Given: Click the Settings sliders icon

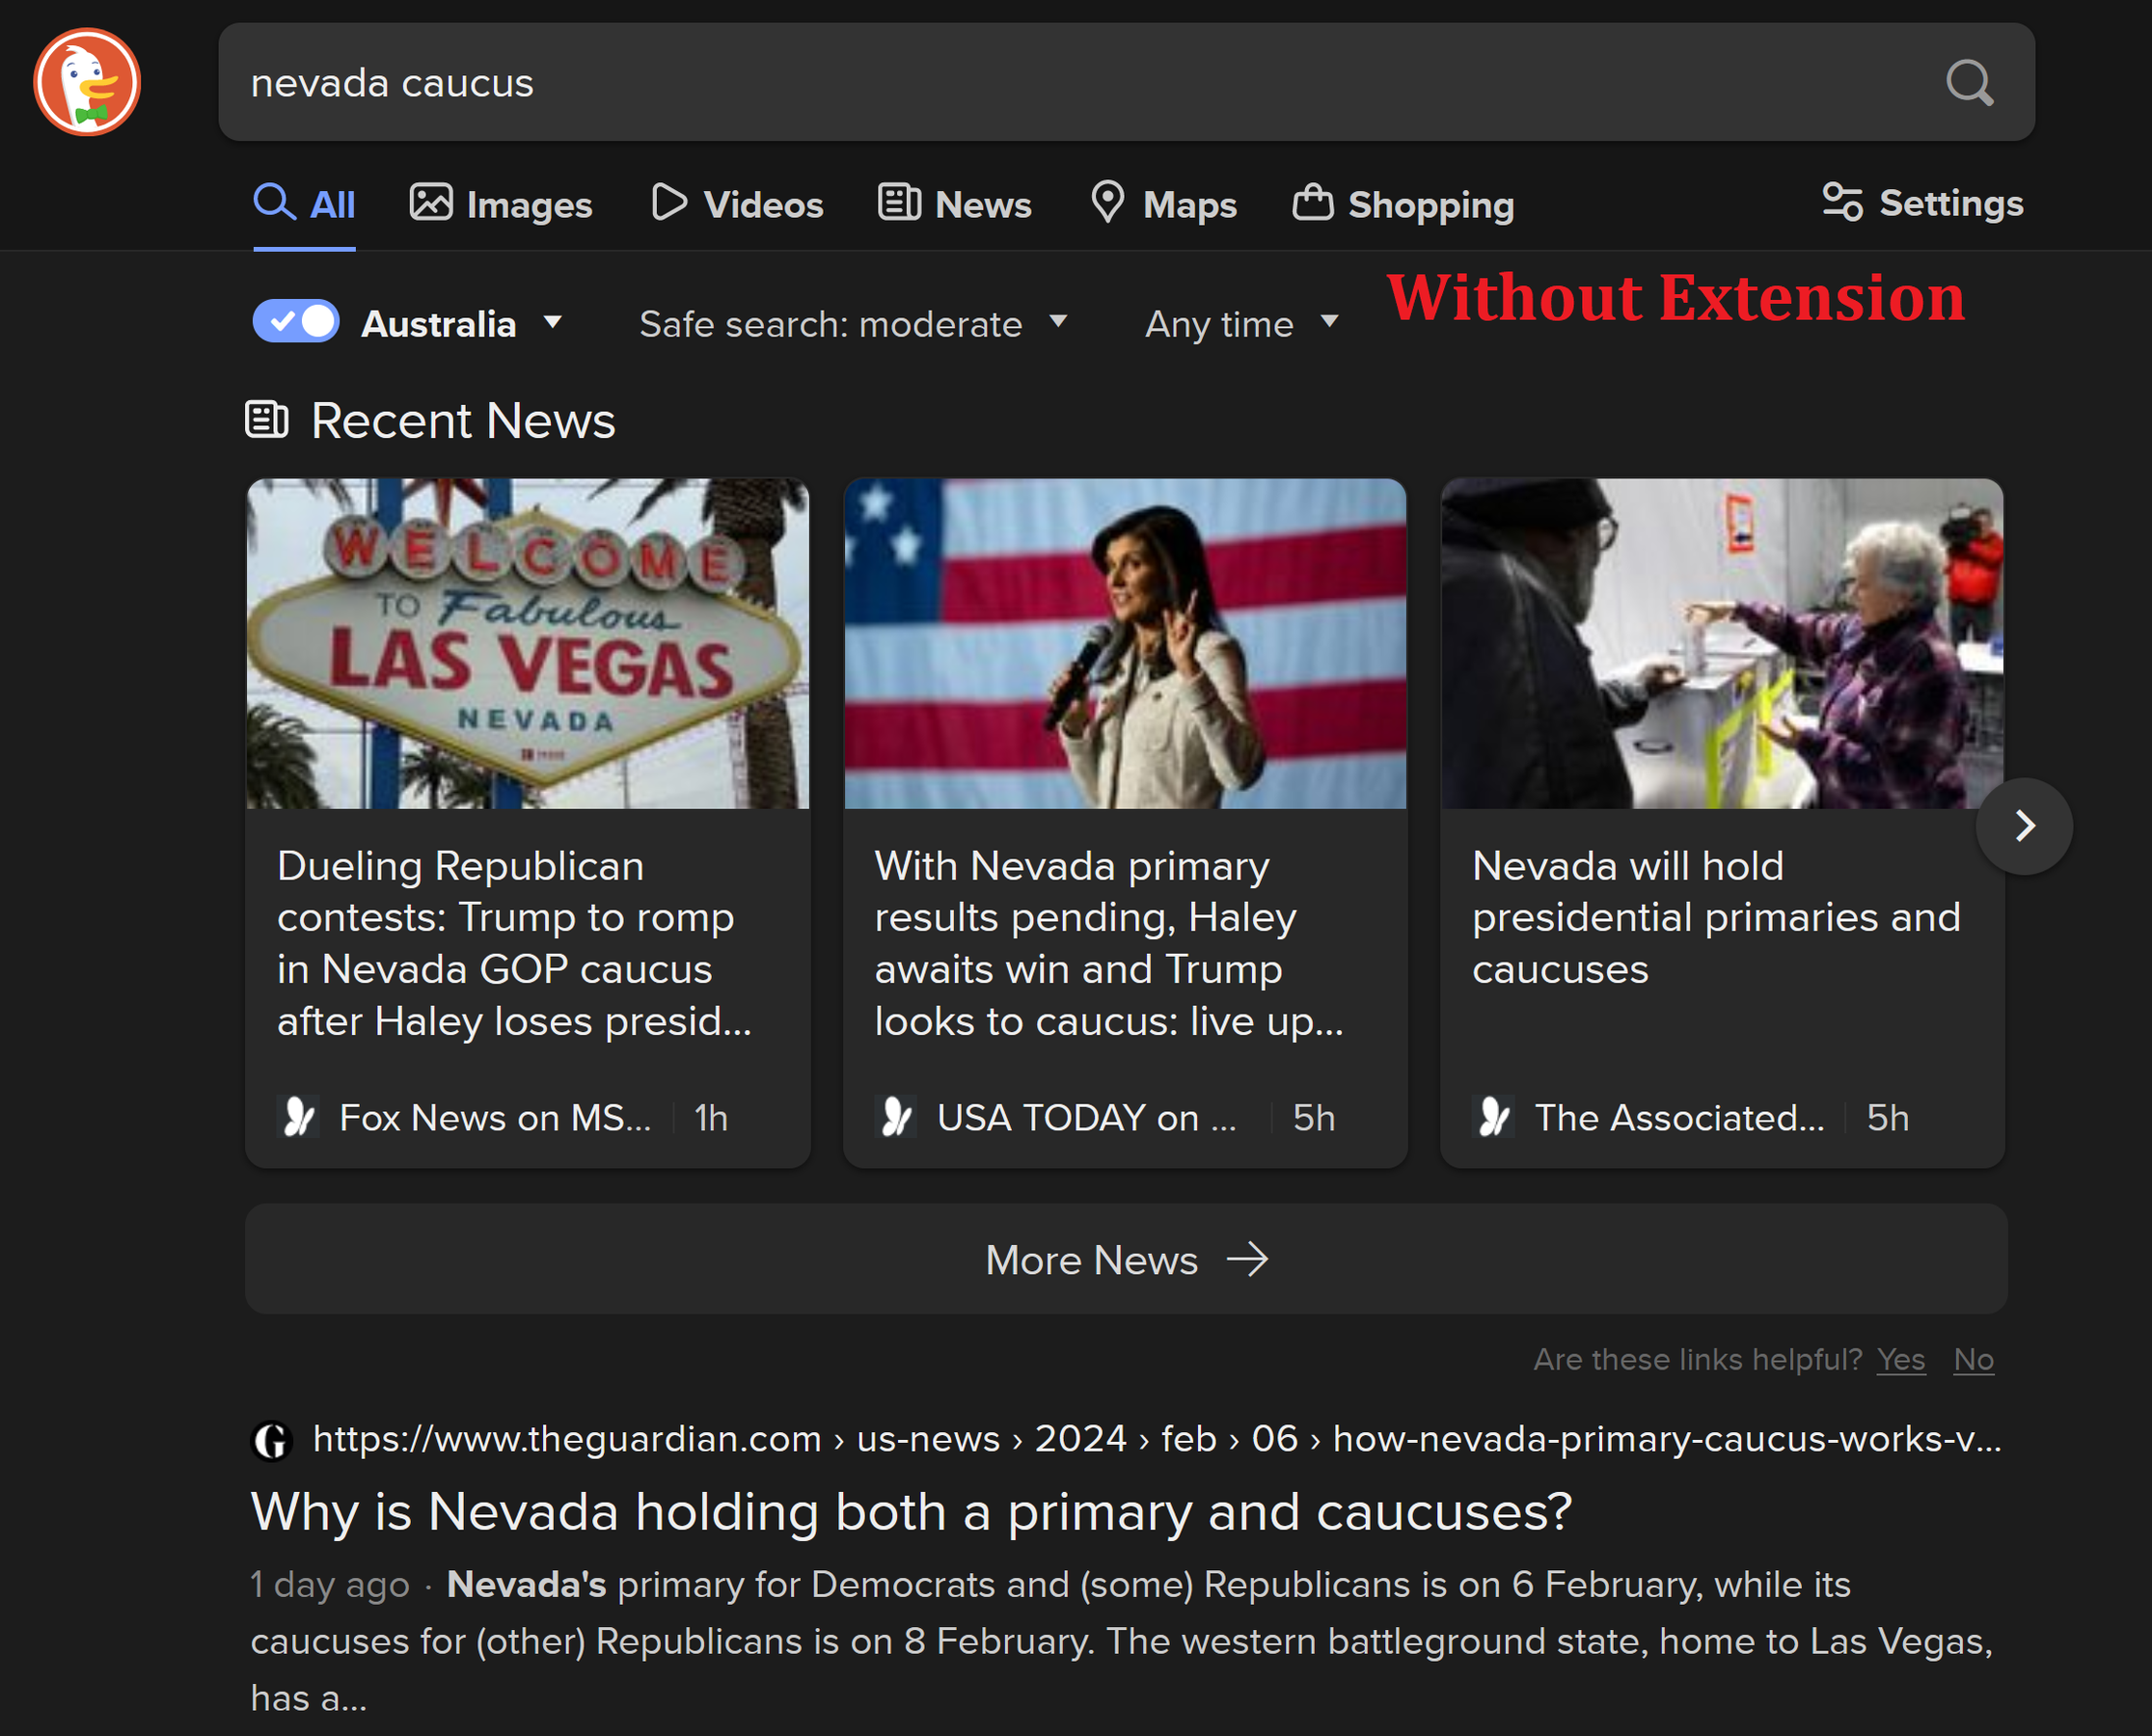Looking at the screenshot, I should click(1842, 202).
